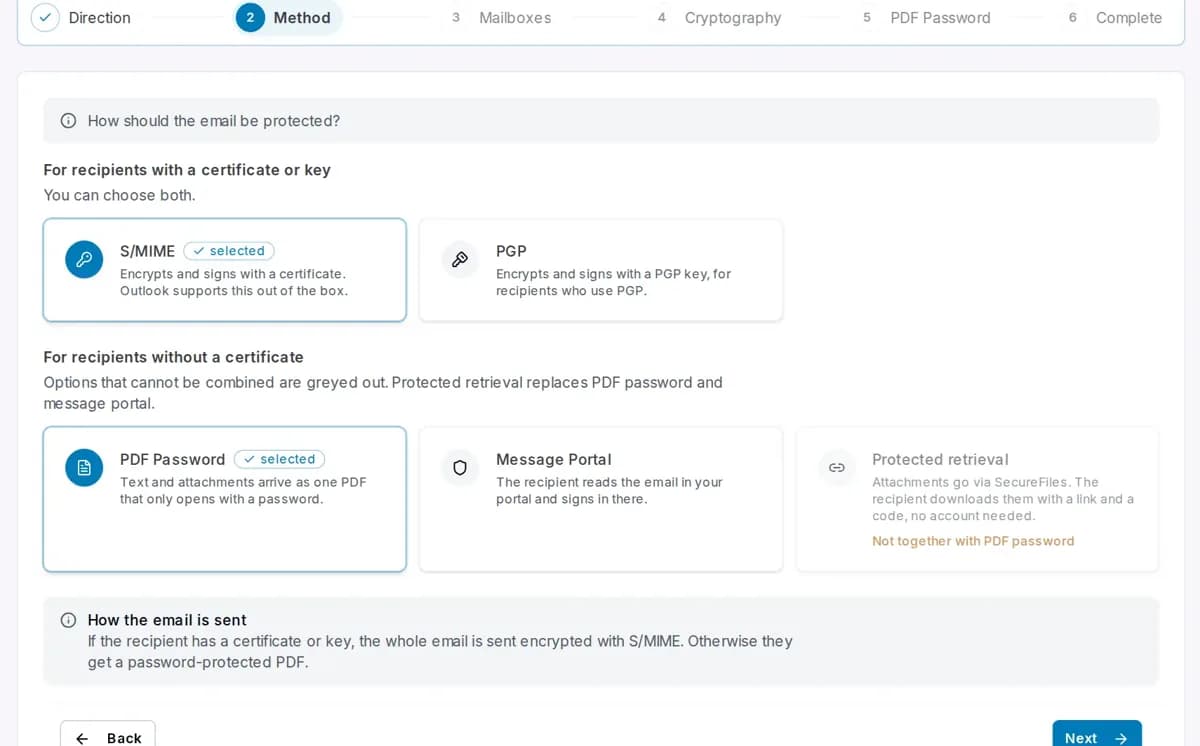Click the Direction step checkmark icon
The width and height of the screenshot is (1200, 746).
coord(45,17)
